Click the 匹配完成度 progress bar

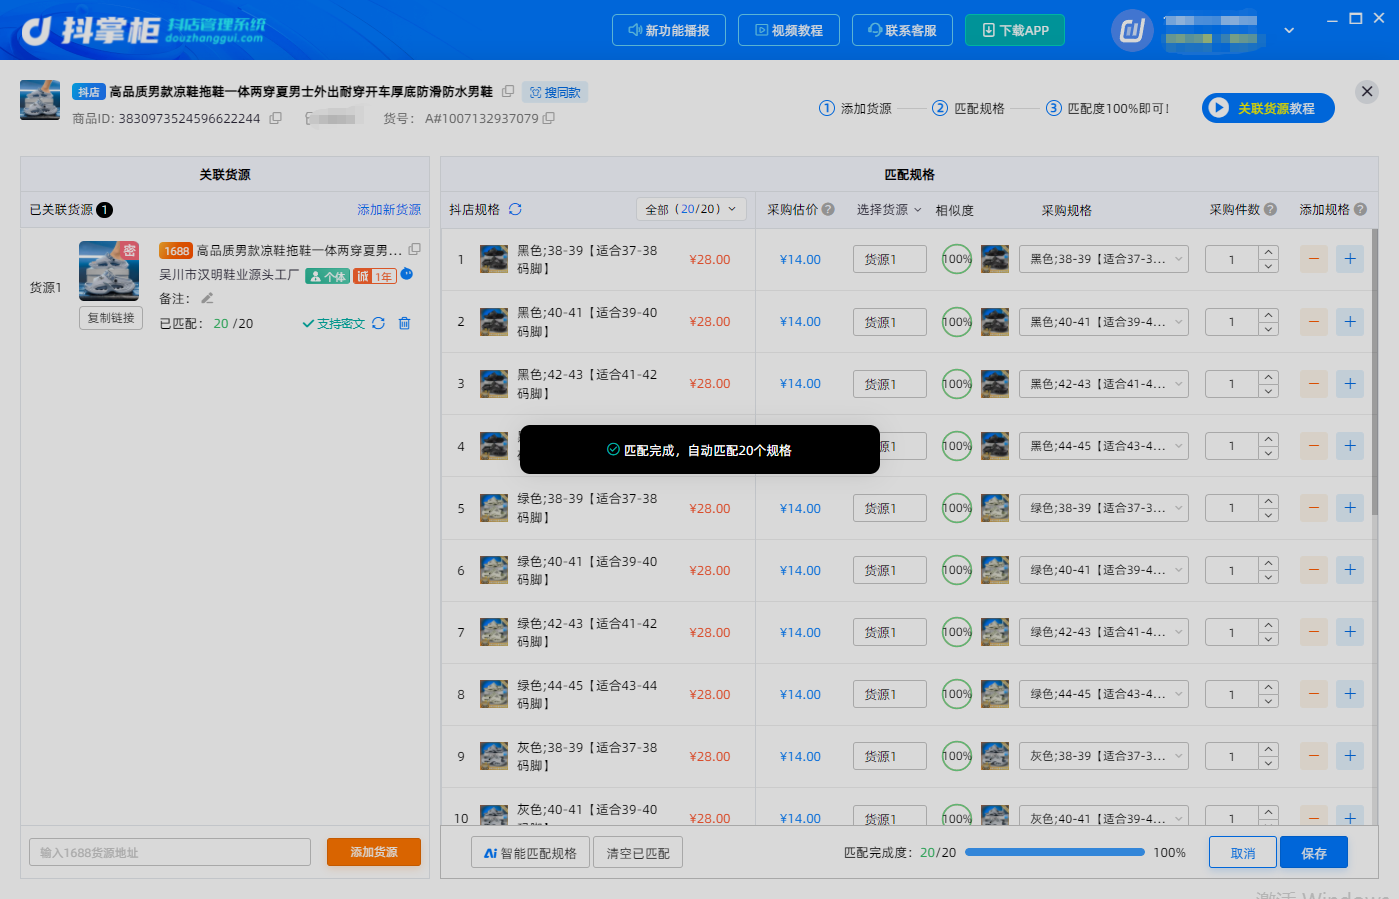(x=1055, y=852)
